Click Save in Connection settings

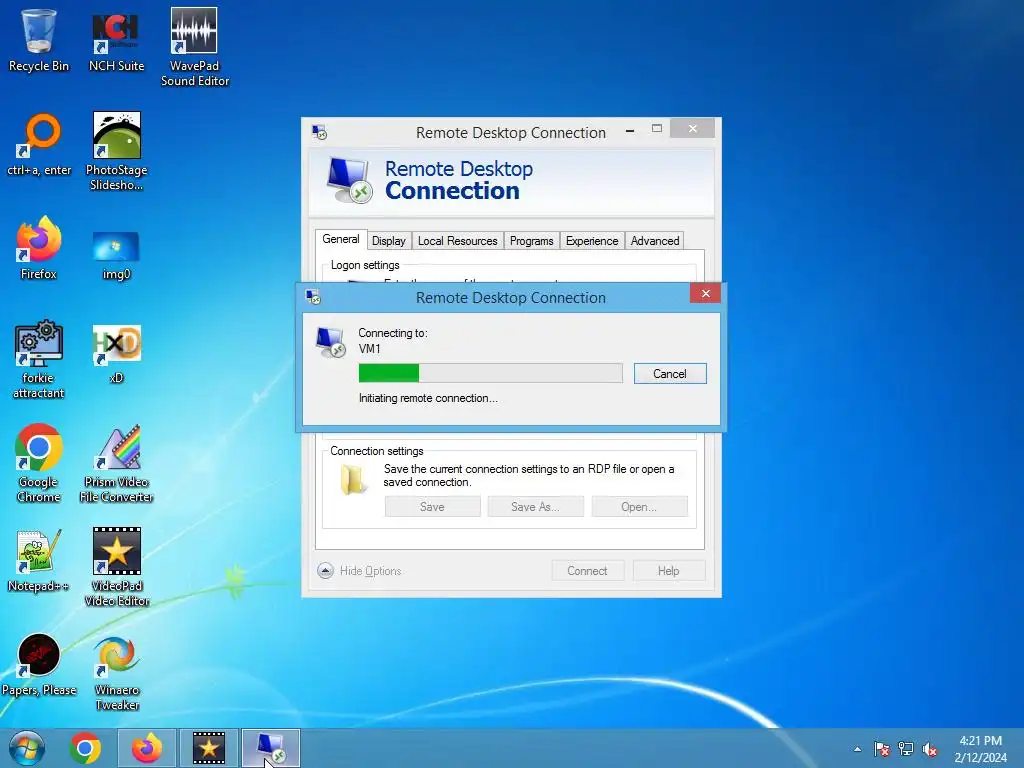(432, 507)
